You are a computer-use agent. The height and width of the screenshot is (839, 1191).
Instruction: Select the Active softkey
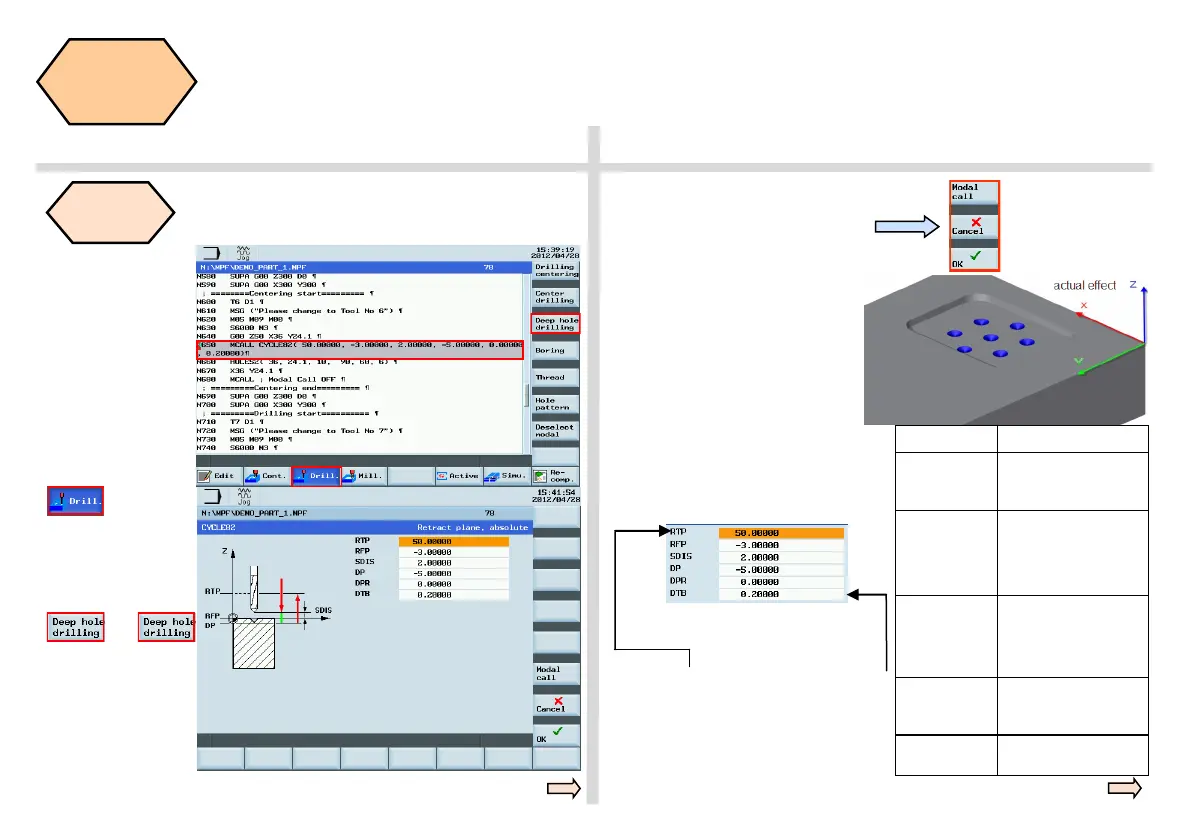click(x=458, y=476)
